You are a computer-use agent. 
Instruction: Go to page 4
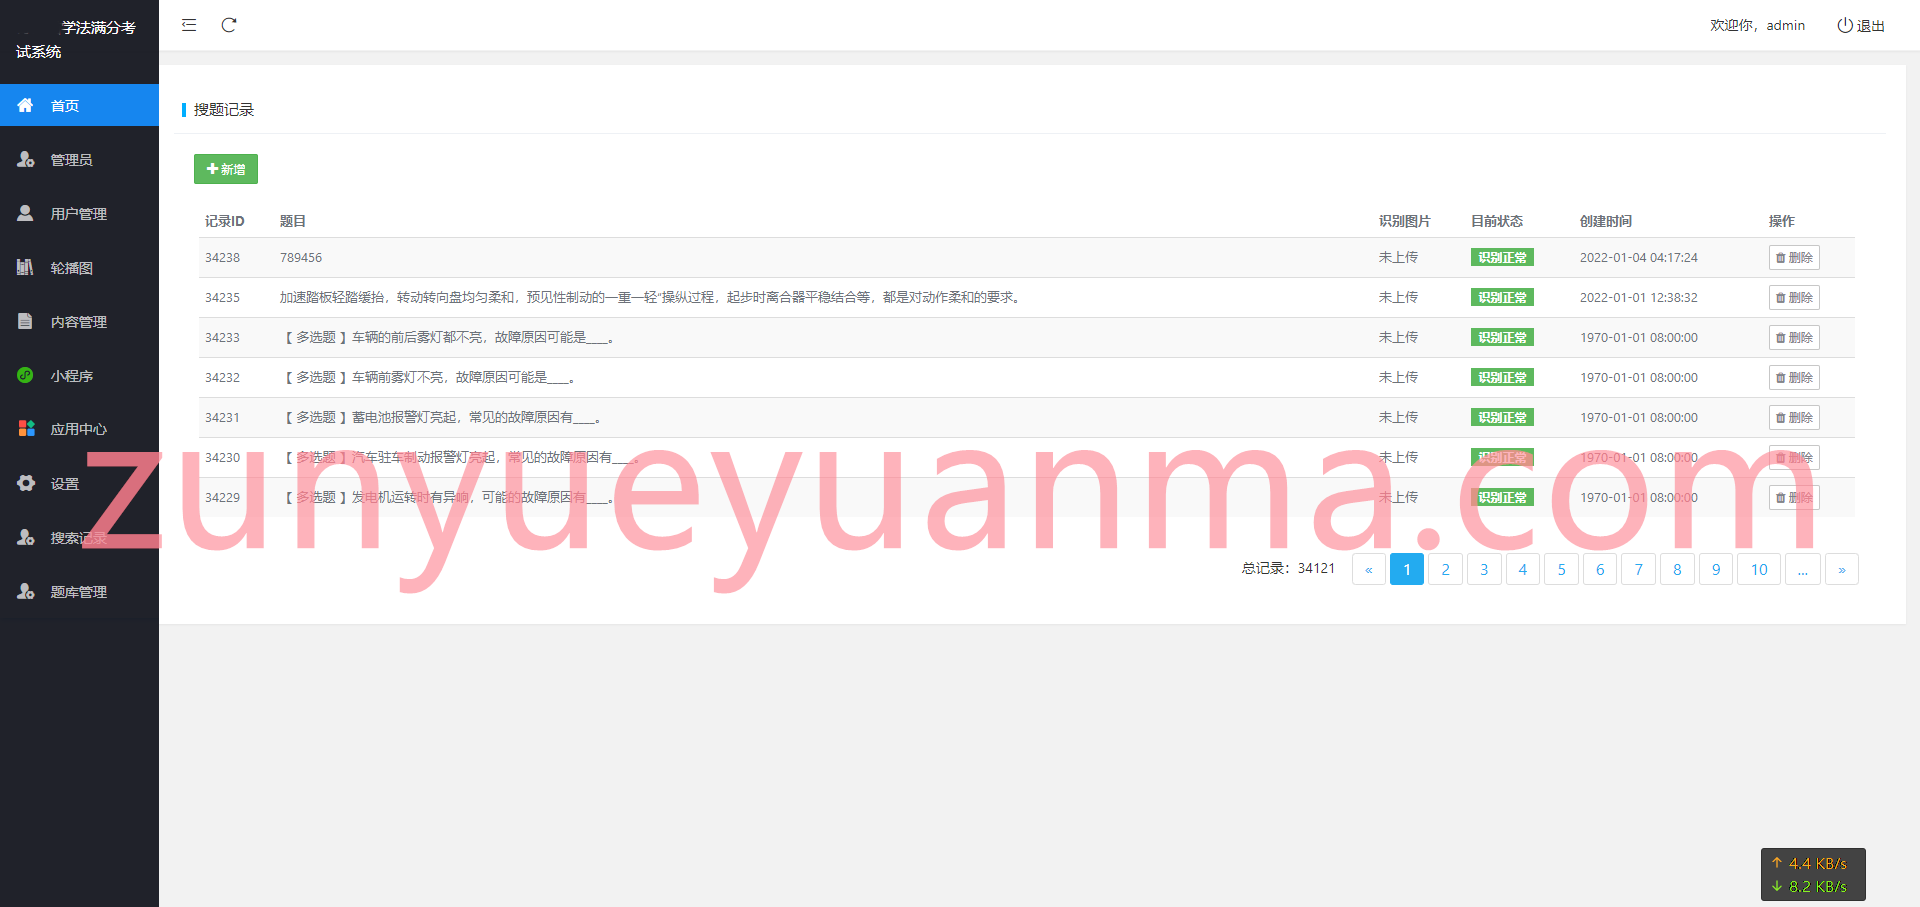coord(1523,569)
